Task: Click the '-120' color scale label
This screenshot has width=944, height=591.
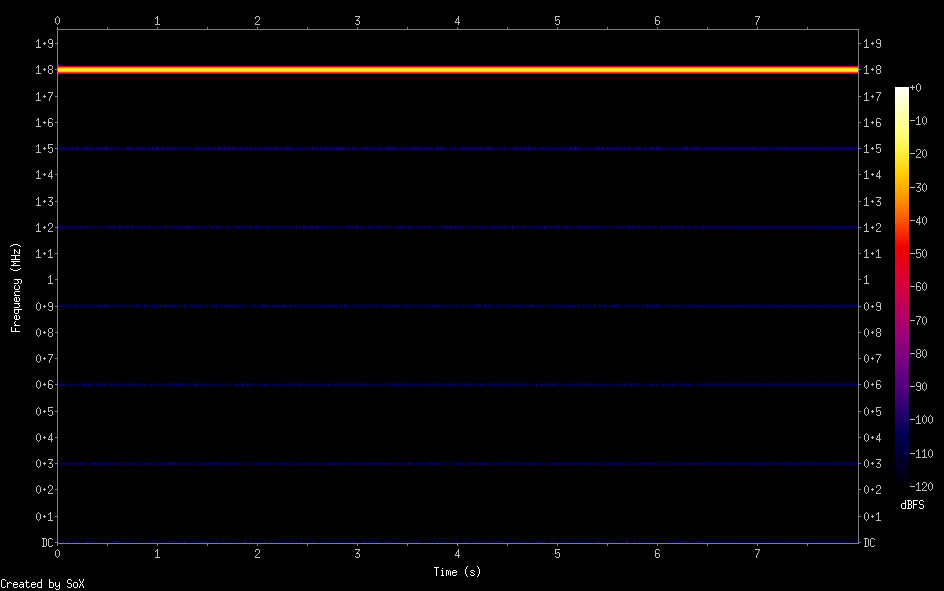Action: tap(921, 486)
